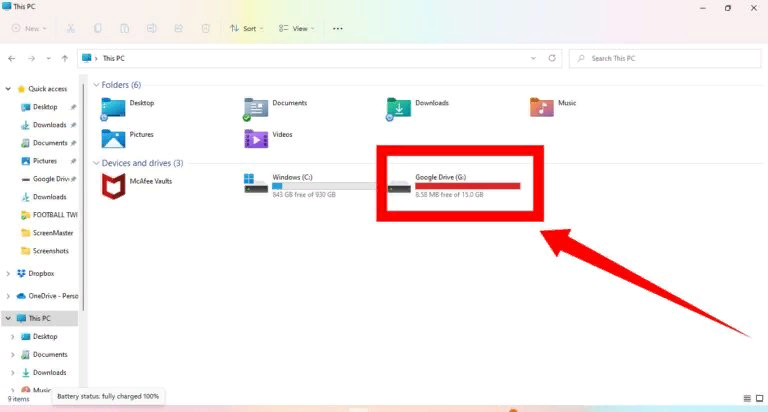Expand the address bar history chevron

[533, 58]
